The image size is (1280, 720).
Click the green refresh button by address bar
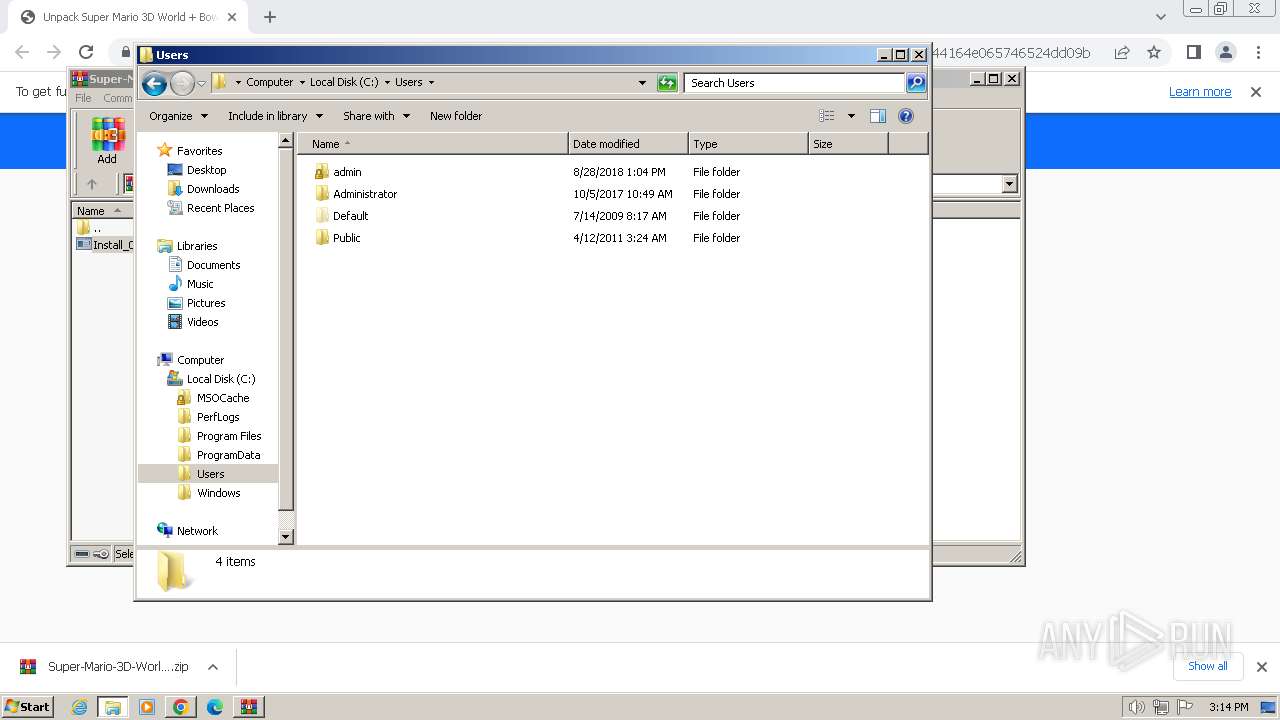tap(667, 83)
